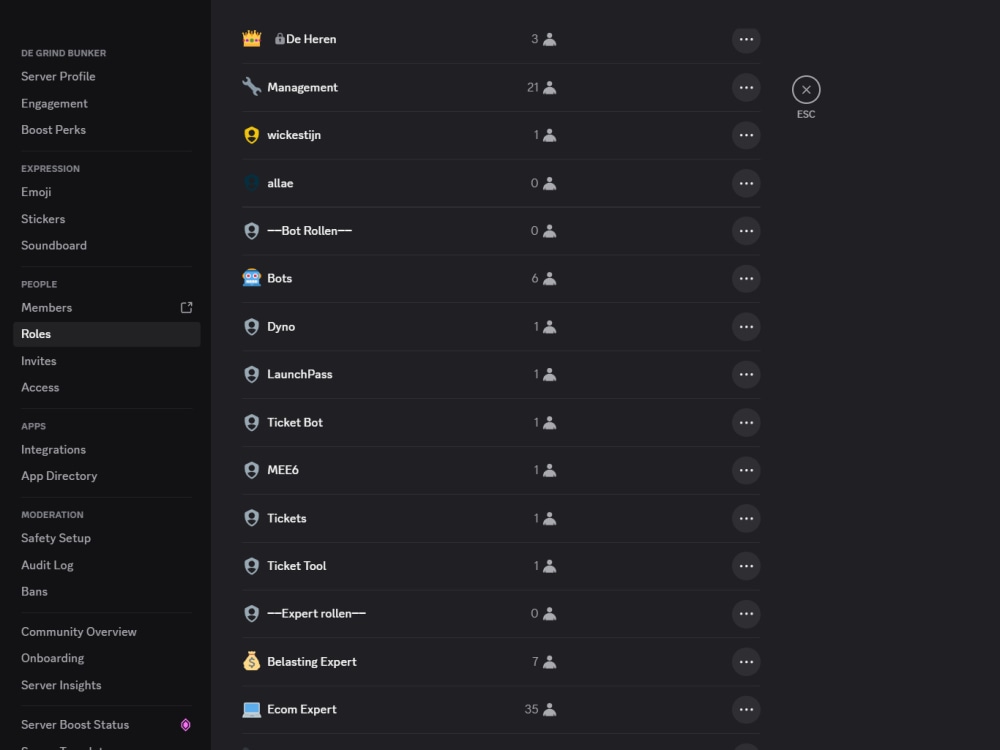Open more options for Ticket Bot role
1000x750 pixels.
click(746, 422)
